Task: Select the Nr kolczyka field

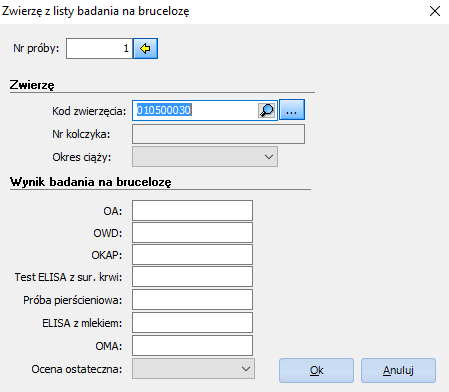Action: coord(218,134)
